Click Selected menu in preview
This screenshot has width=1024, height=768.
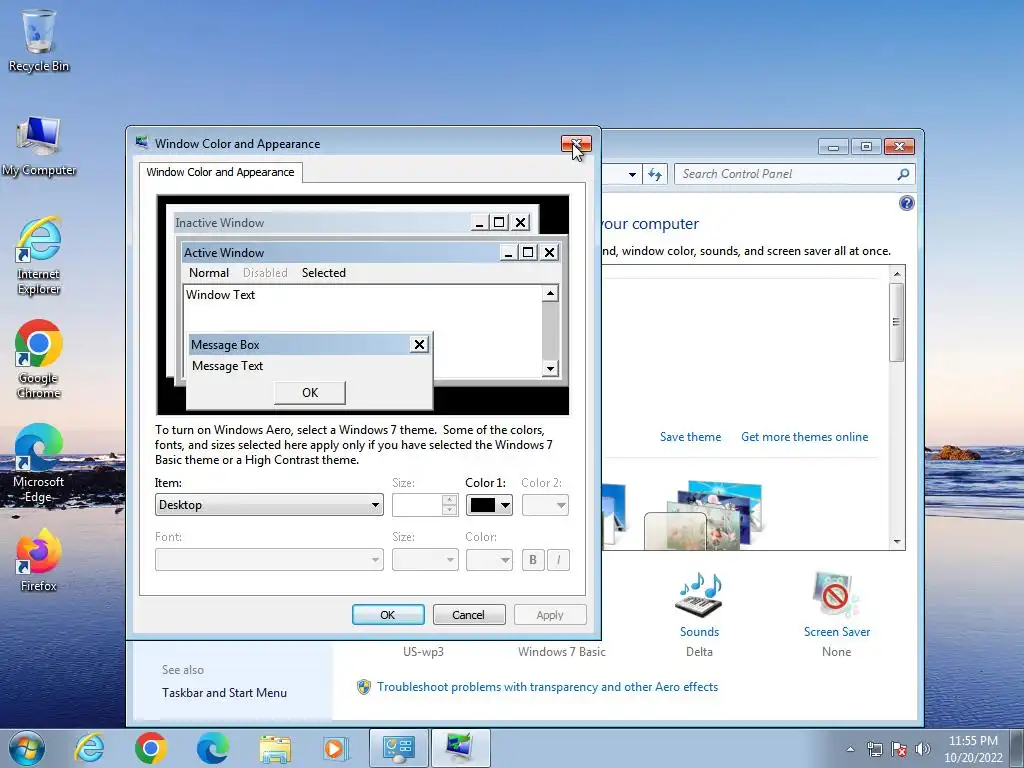point(324,273)
